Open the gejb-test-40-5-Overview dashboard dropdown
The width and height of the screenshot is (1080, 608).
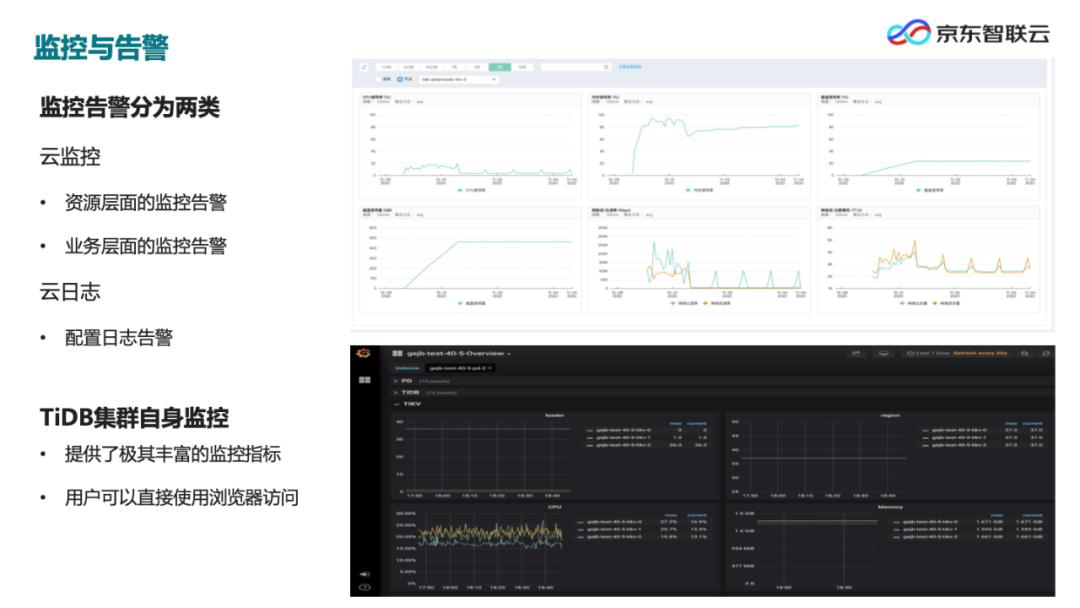459,353
